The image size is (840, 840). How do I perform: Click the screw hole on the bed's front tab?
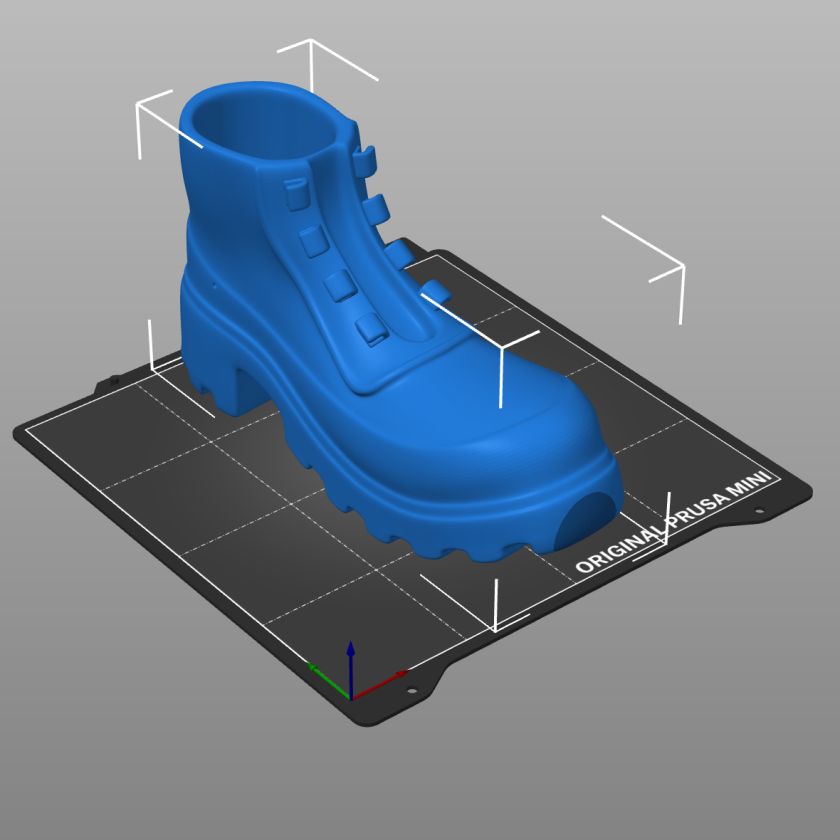tap(409, 691)
